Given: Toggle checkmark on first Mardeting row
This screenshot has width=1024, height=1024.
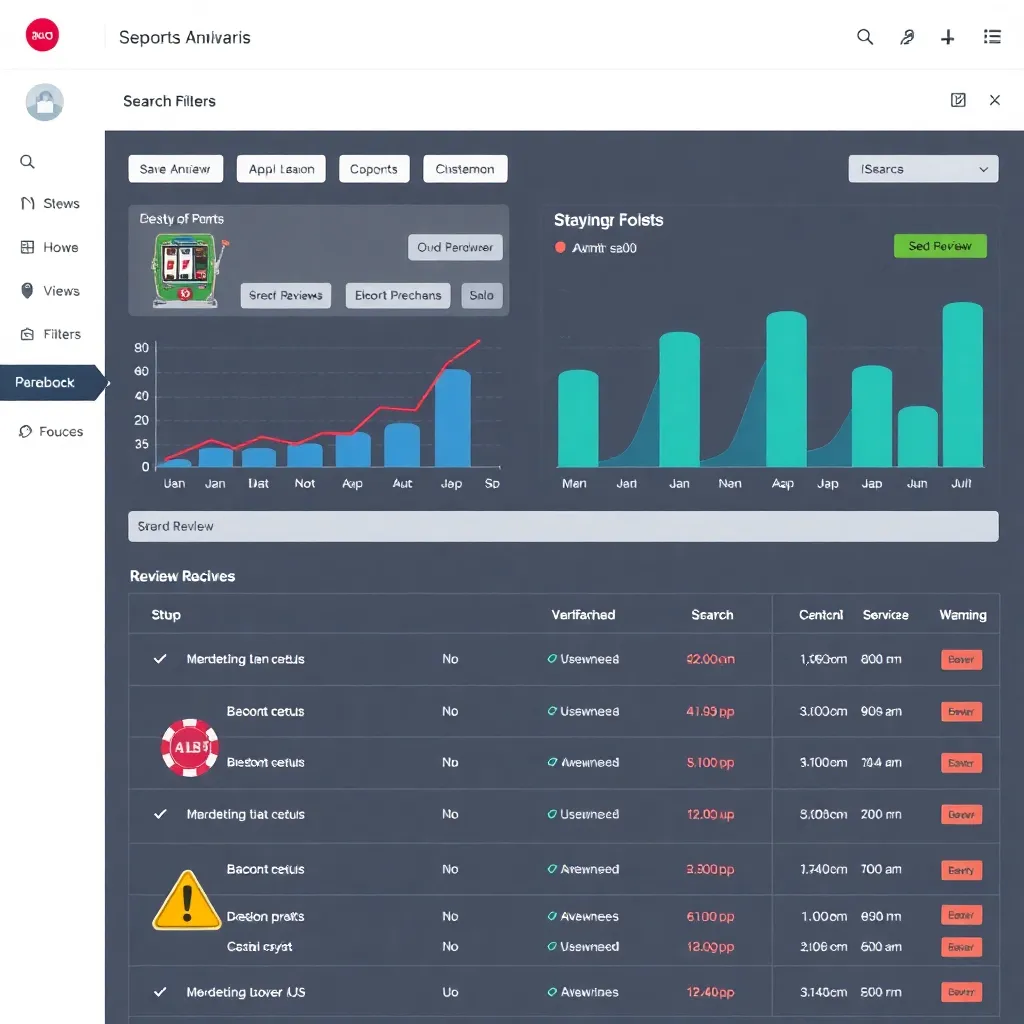Looking at the screenshot, I should click(160, 659).
